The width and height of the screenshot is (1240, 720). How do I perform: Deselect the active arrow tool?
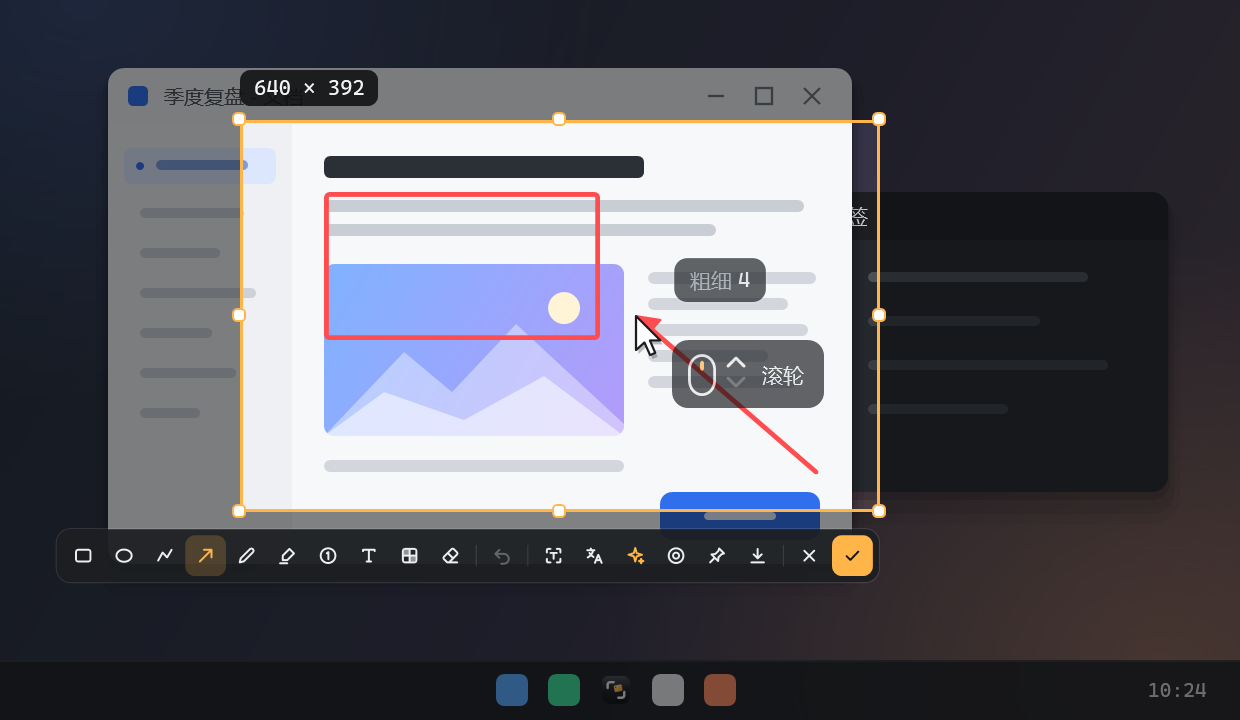click(x=205, y=556)
